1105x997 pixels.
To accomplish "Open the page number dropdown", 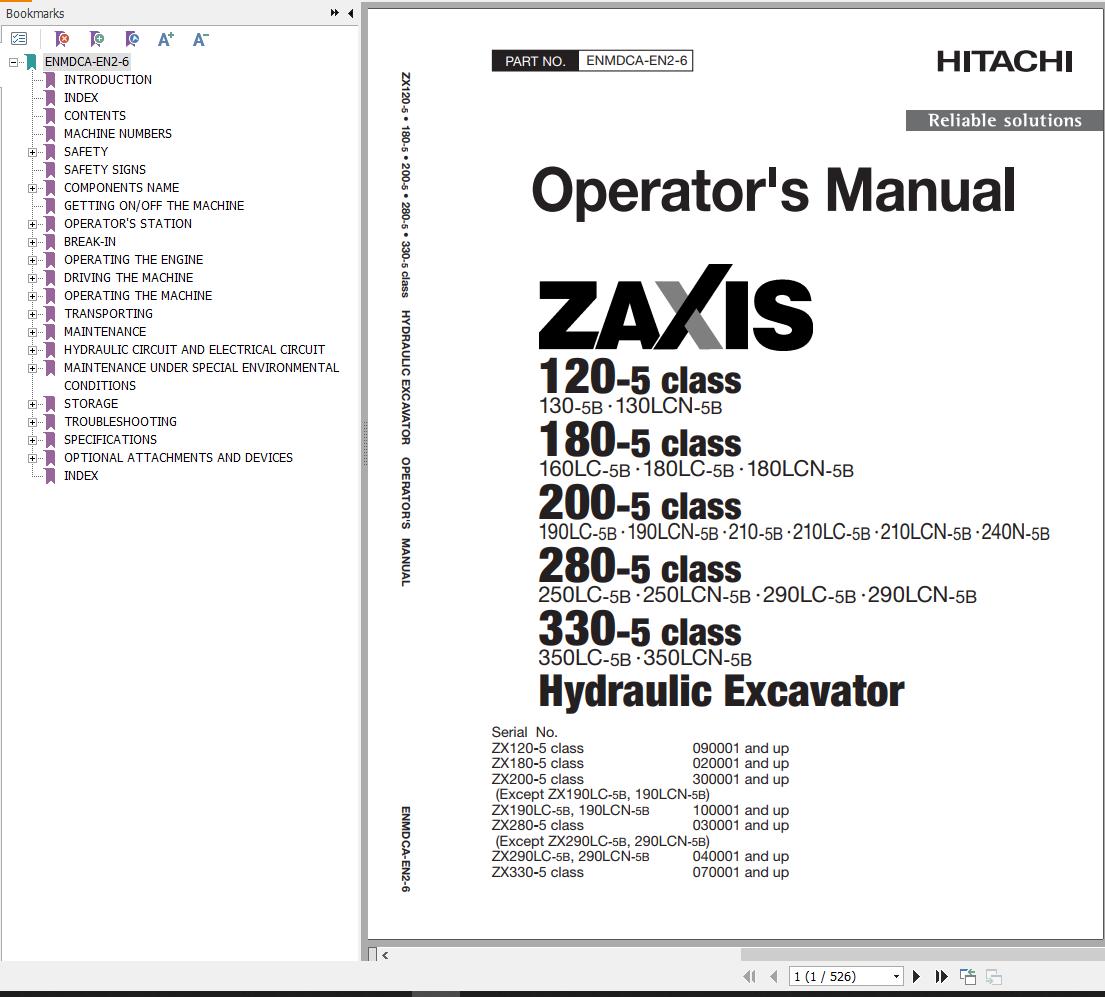I will pyautogui.click(x=896, y=977).
